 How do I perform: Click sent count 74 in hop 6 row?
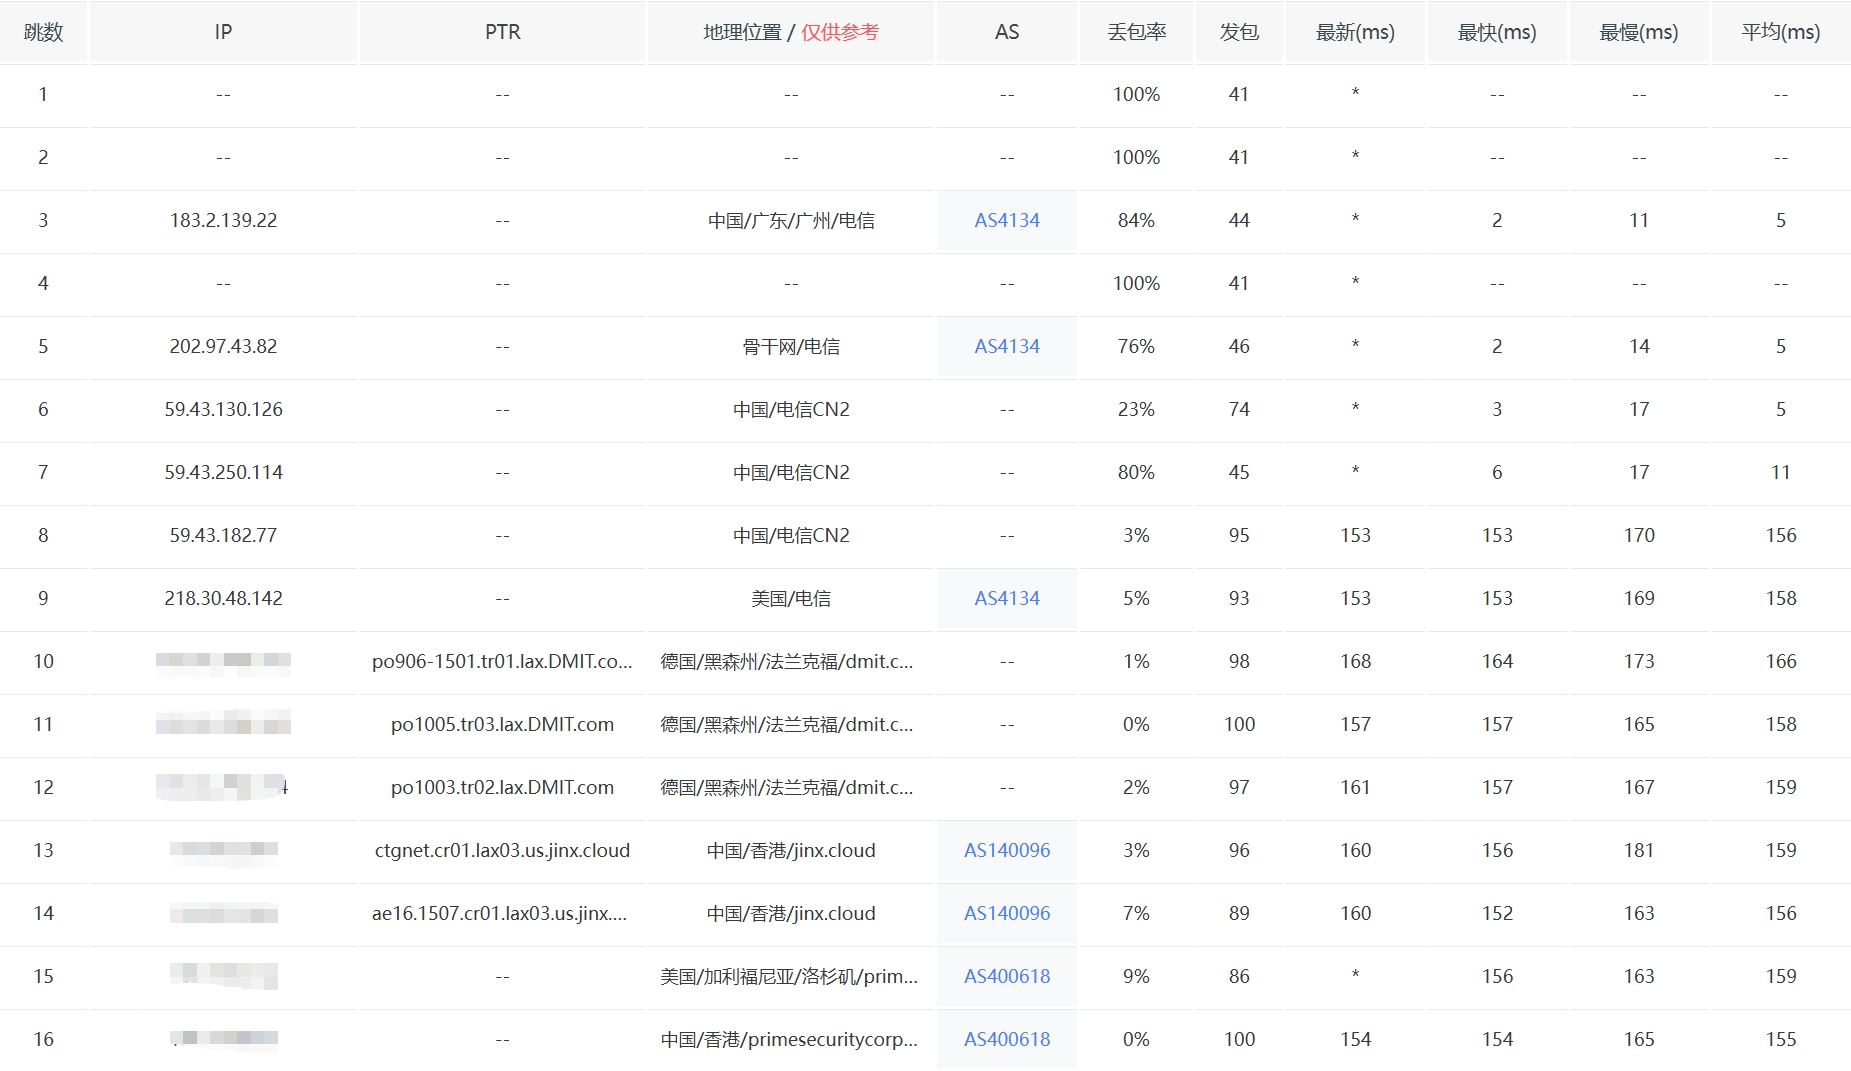point(1239,409)
